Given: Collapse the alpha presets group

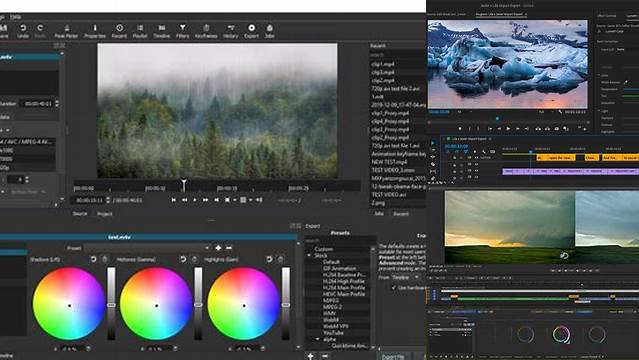Looking at the screenshot, I should tap(317, 339).
